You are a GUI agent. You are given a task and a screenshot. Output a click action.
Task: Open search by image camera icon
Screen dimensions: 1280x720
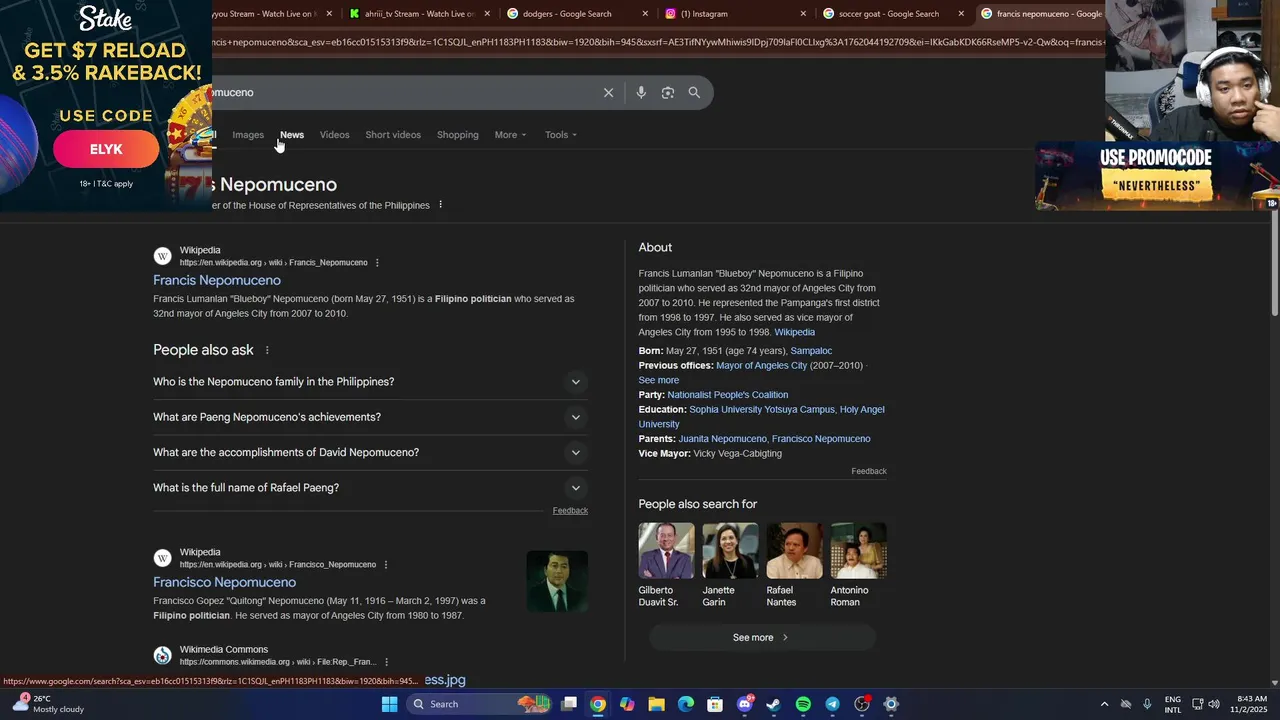coord(668,93)
